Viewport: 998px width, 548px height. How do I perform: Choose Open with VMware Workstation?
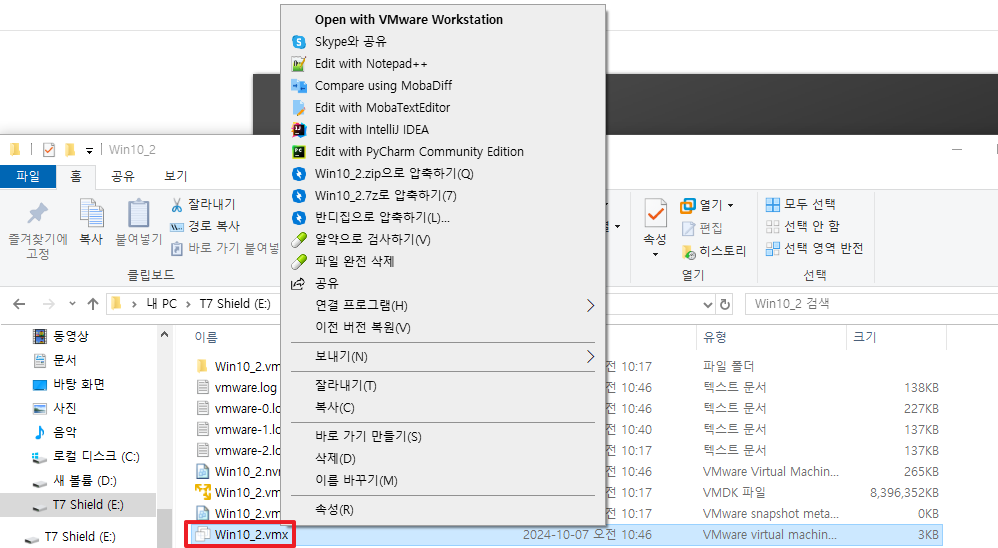tap(409, 20)
